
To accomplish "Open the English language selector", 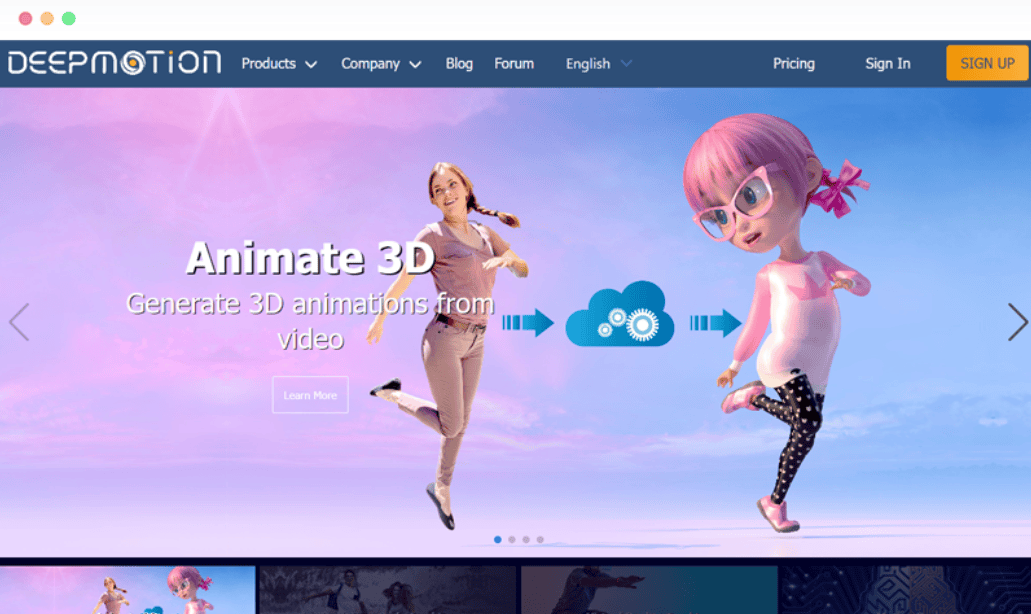I will click(596, 63).
